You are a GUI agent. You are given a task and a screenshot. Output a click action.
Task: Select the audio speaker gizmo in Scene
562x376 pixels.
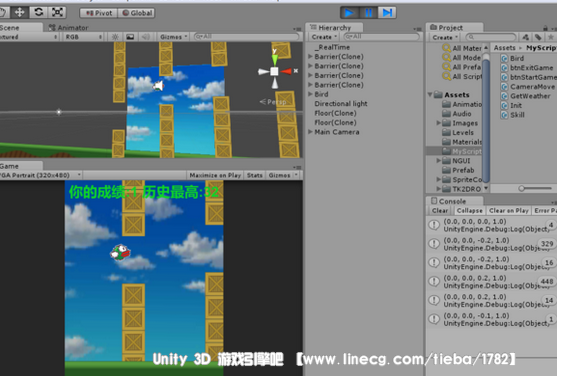[x=158, y=85]
